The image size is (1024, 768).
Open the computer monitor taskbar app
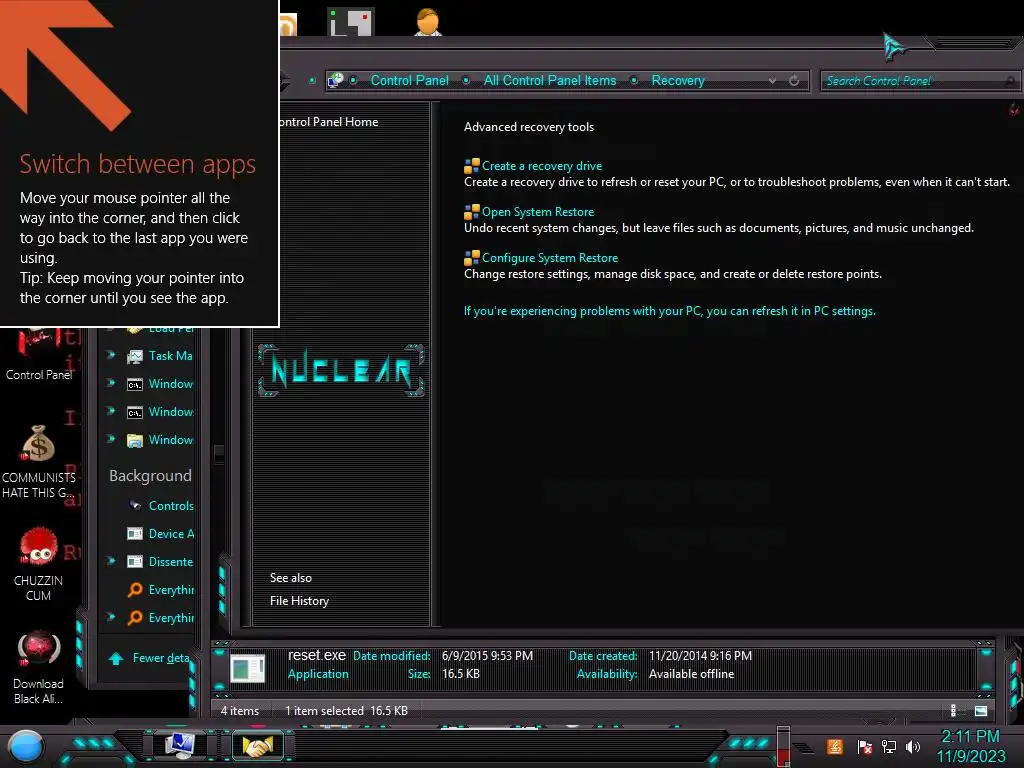(179, 745)
